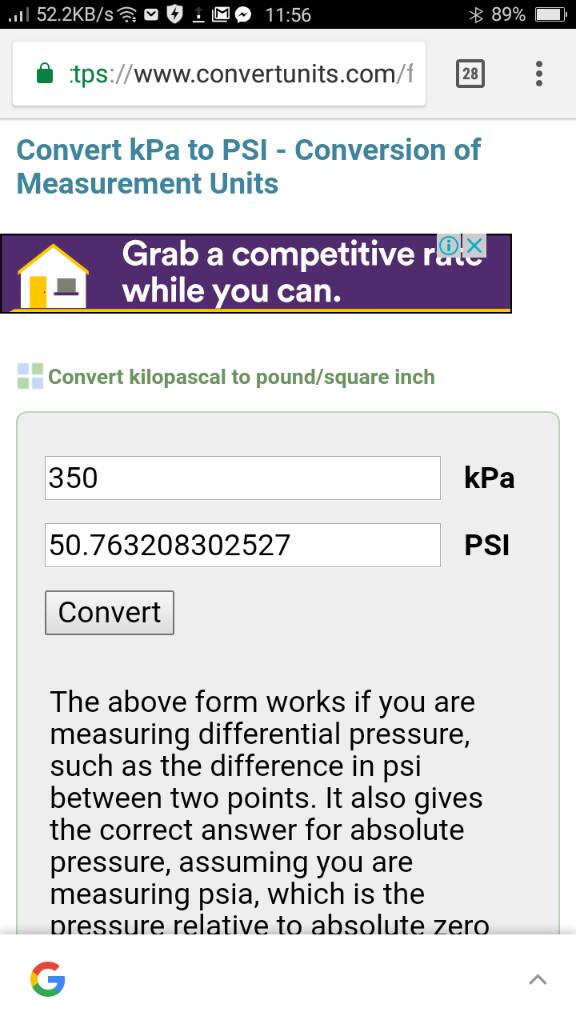Tap the Google G logo at bottom

(x=48, y=979)
